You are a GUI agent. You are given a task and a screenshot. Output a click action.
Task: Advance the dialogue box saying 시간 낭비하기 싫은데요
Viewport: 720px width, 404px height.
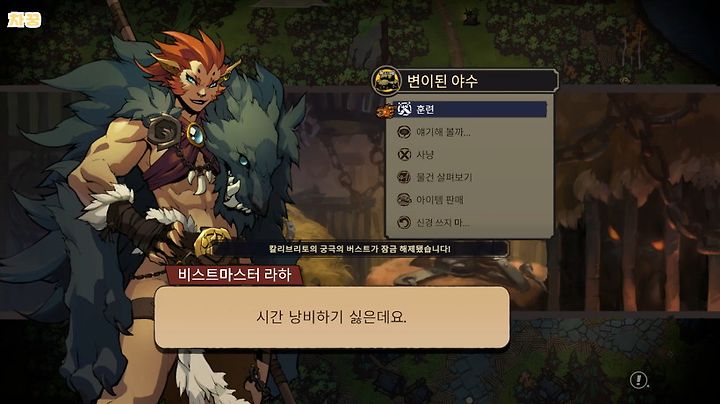332,317
